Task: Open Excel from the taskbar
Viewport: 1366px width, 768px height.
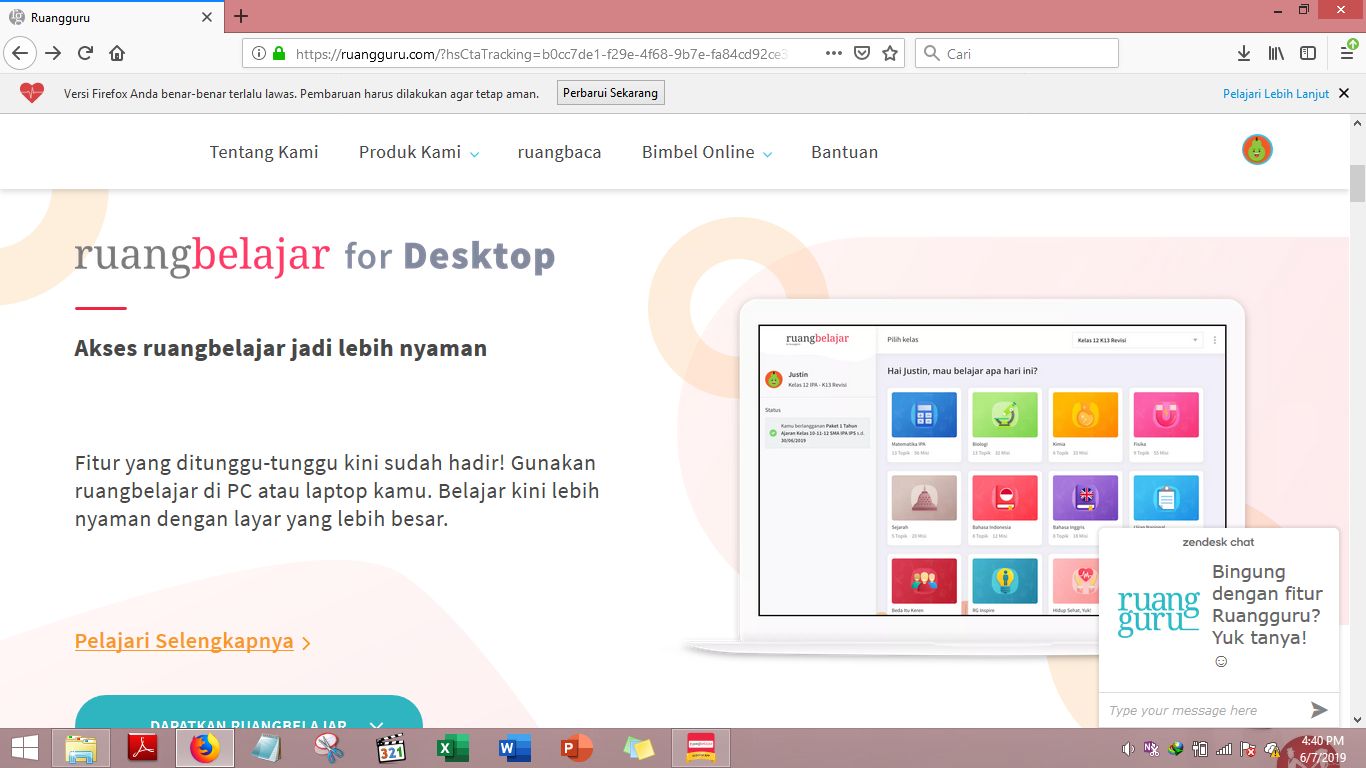Action: pos(453,748)
